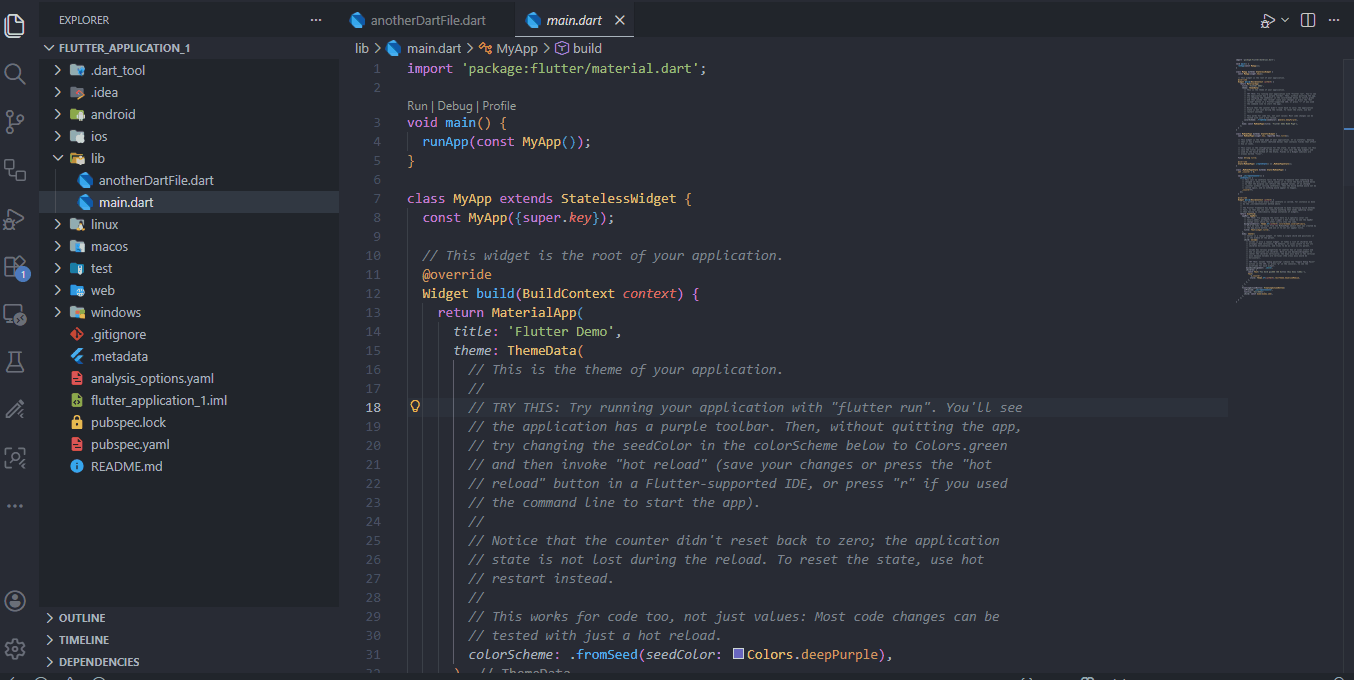Click MyApp in the breadcrumb path
Screen dimensions: 1354x680
click(x=517, y=48)
